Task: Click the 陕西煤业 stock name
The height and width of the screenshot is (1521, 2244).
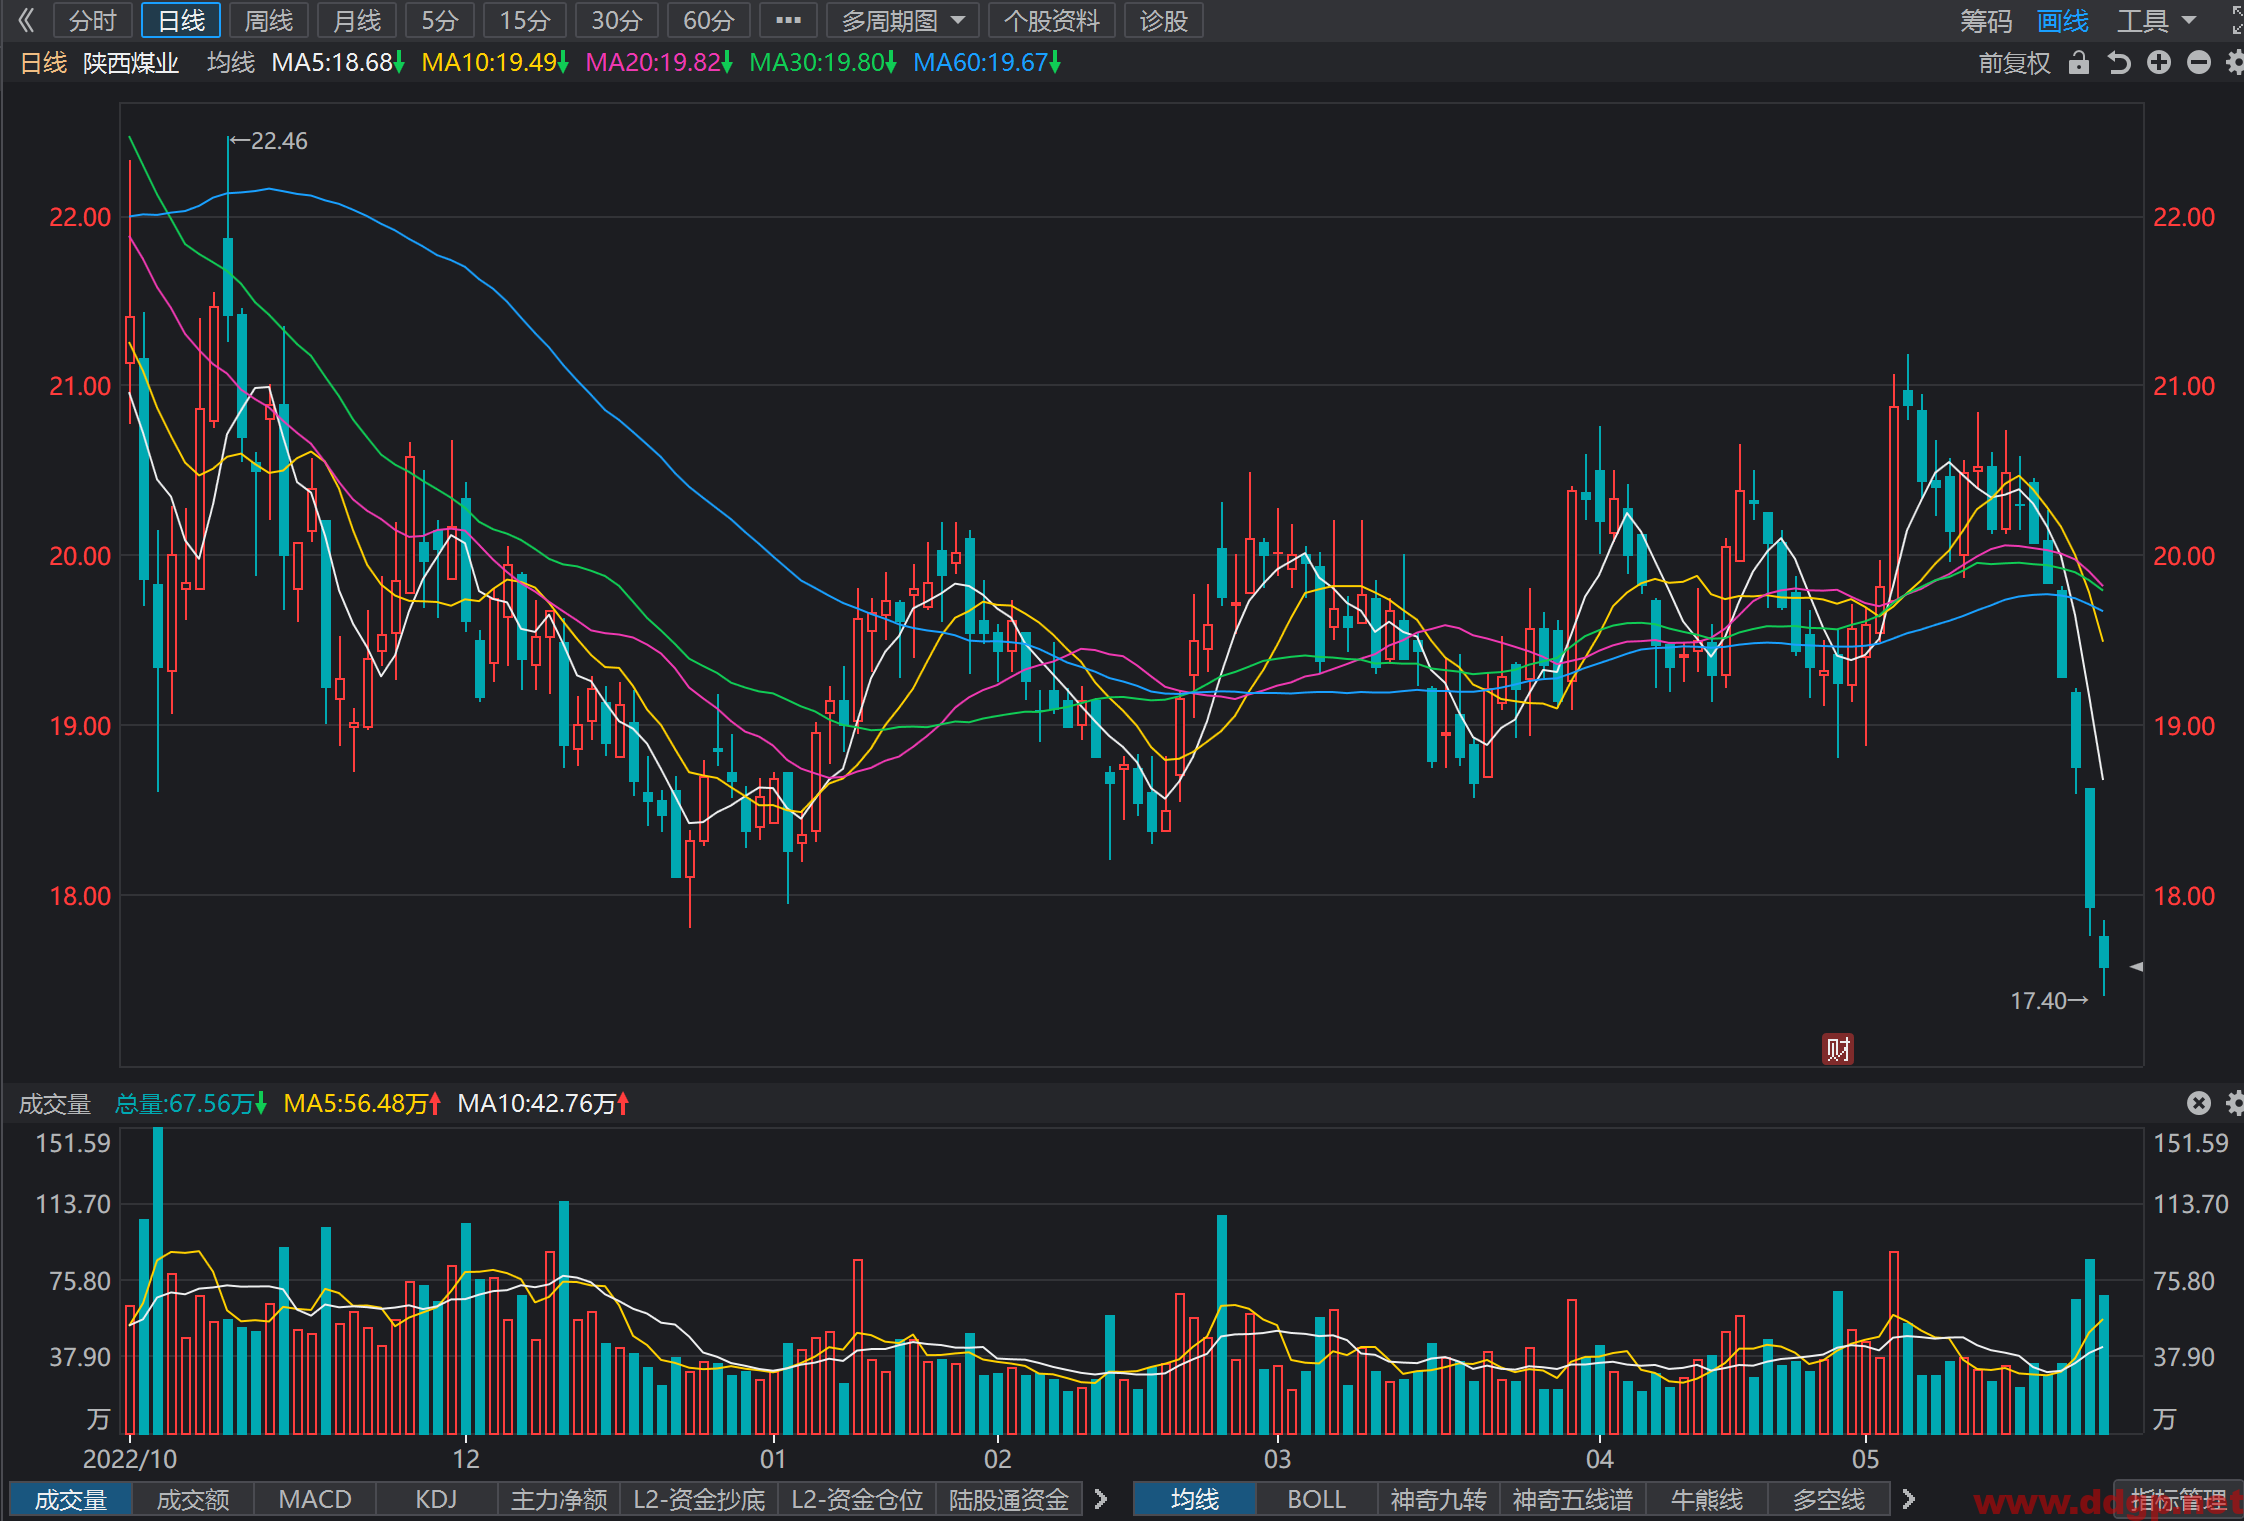Action: [131, 63]
